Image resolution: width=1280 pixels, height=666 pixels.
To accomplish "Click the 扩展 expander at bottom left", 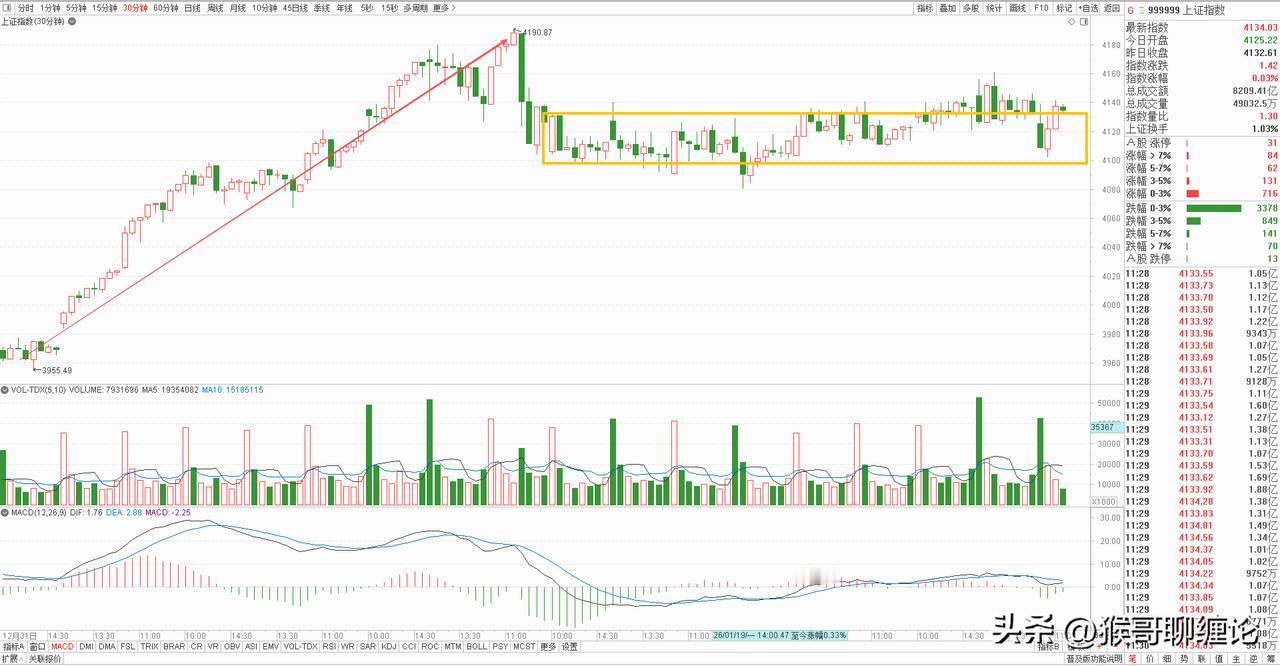I will point(12,659).
